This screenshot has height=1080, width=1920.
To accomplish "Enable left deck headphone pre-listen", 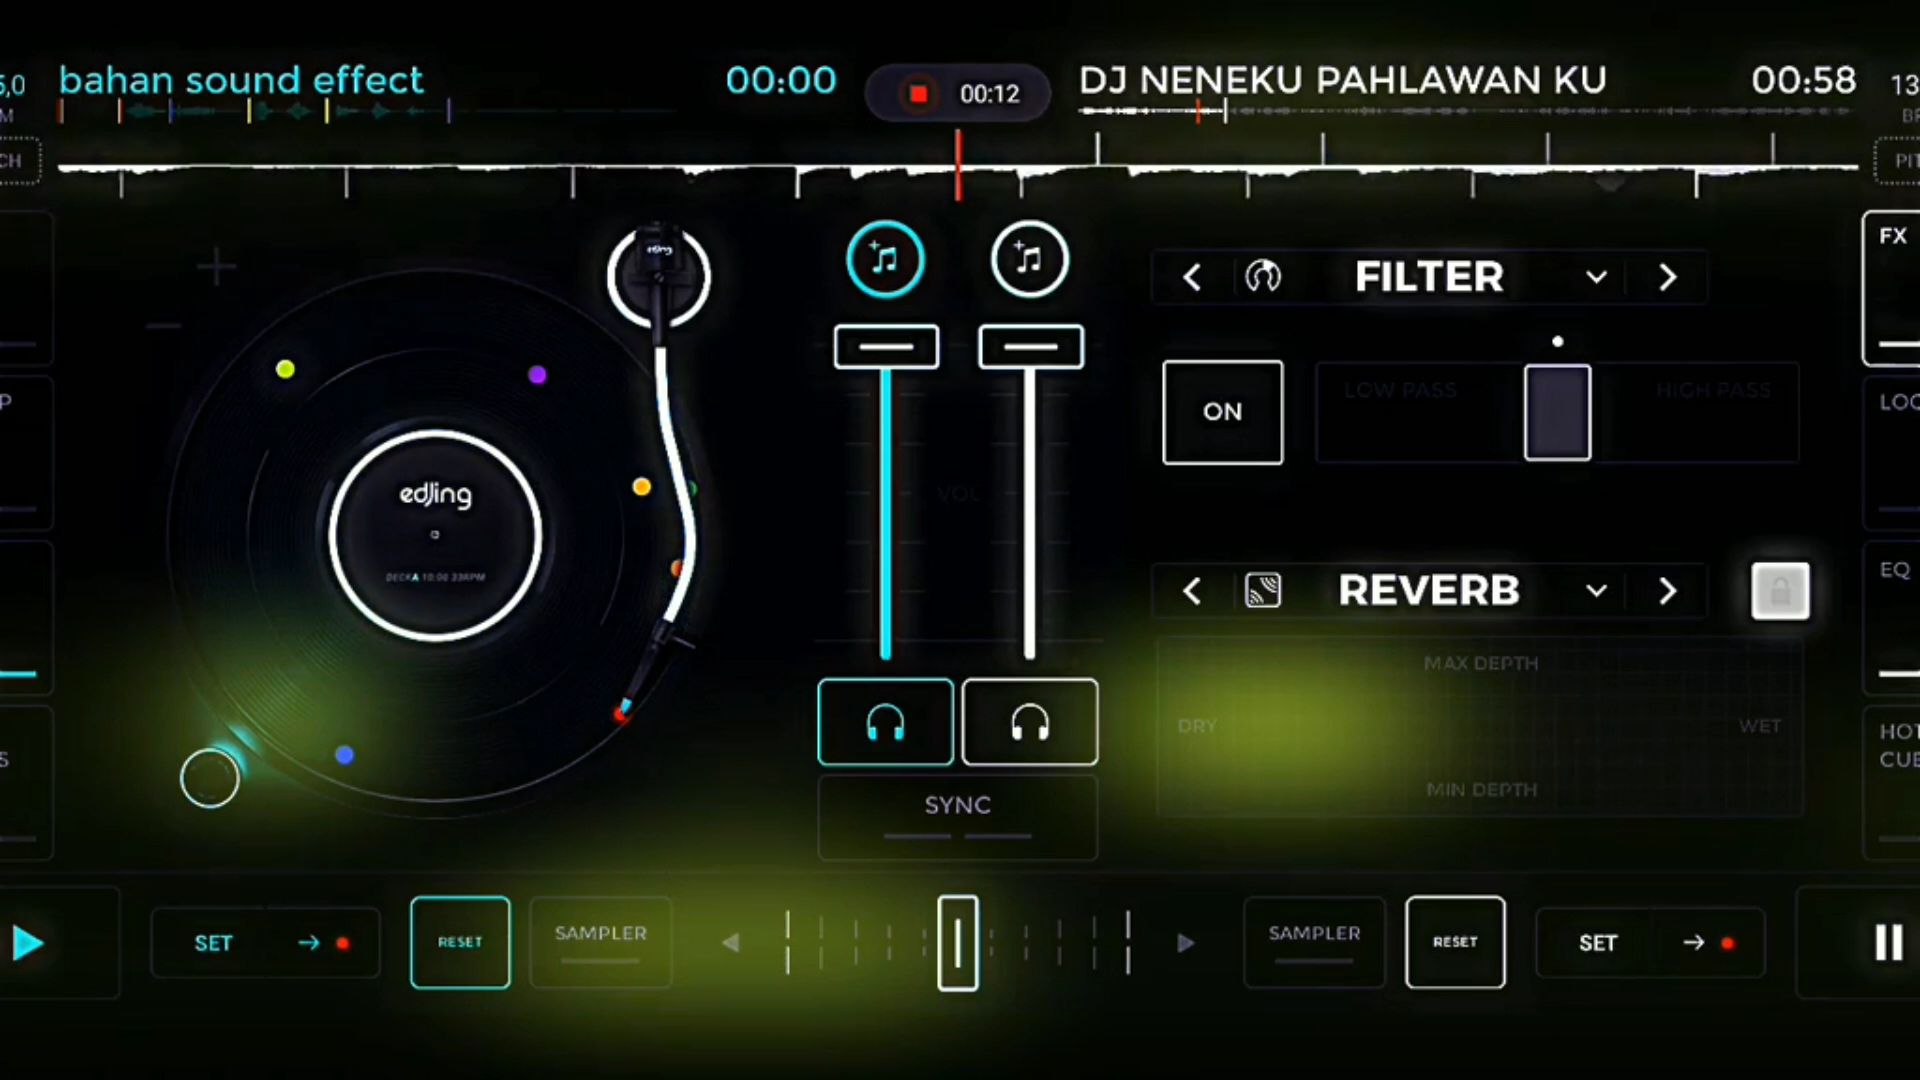I will pos(885,722).
